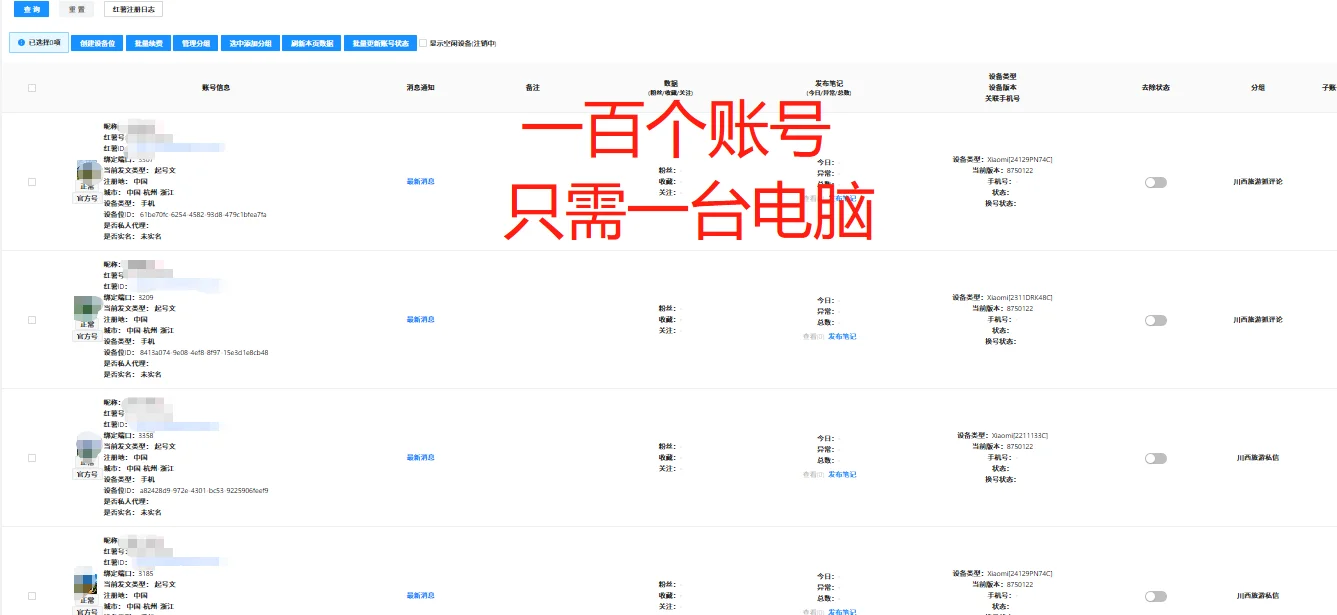The image size is (1337, 615).
Task: 勾选表头的全选复选框
Action: pyautogui.click(x=31, y=87)
